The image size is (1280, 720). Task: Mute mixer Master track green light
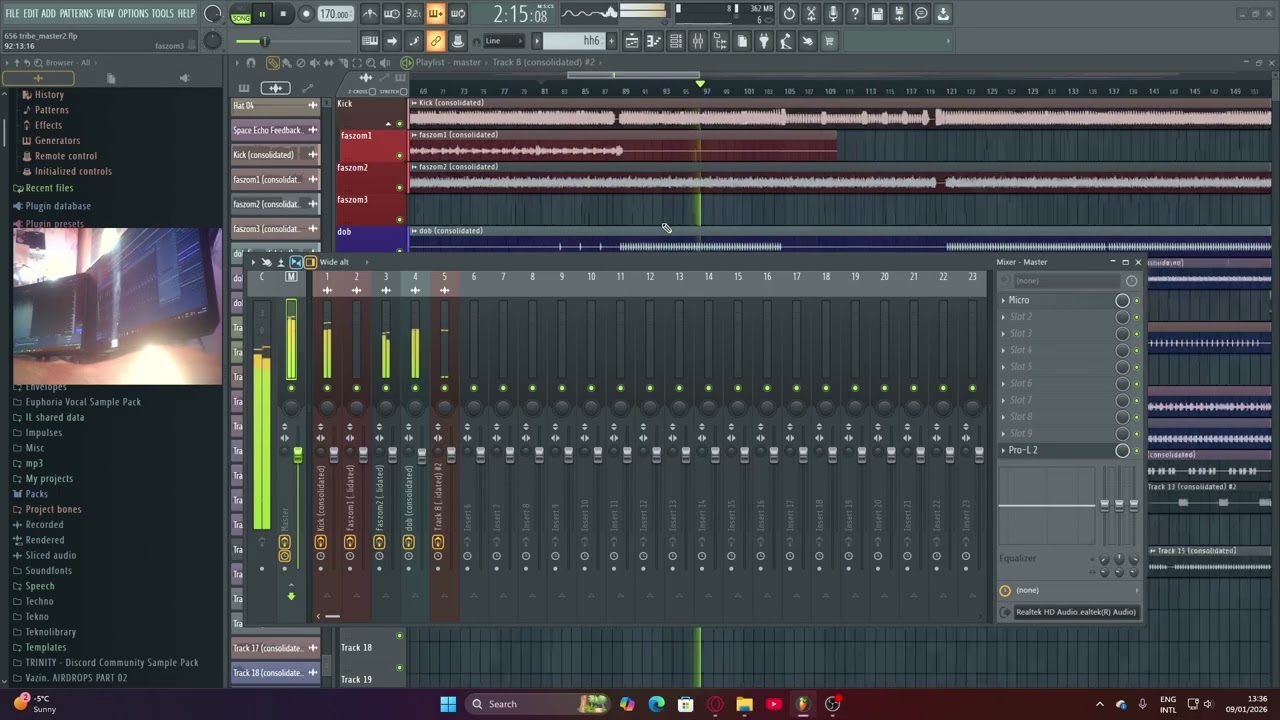[291, 388]
